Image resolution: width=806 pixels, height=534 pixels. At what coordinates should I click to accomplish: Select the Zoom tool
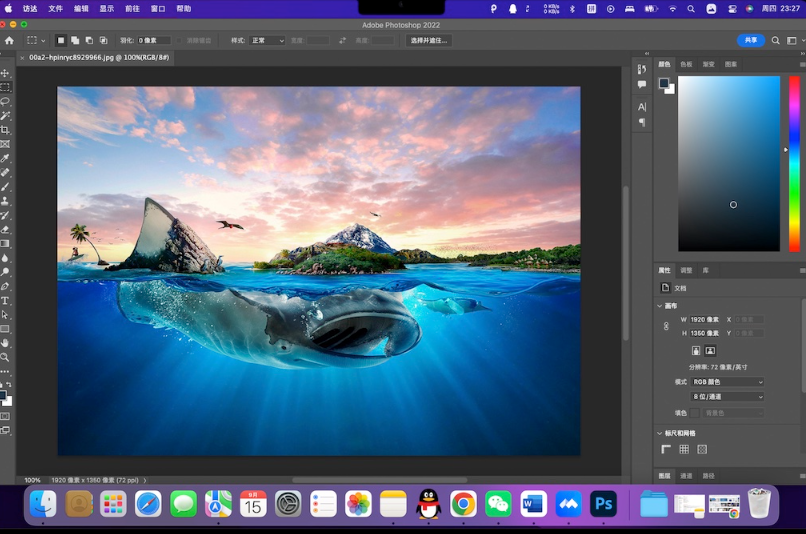5,357
